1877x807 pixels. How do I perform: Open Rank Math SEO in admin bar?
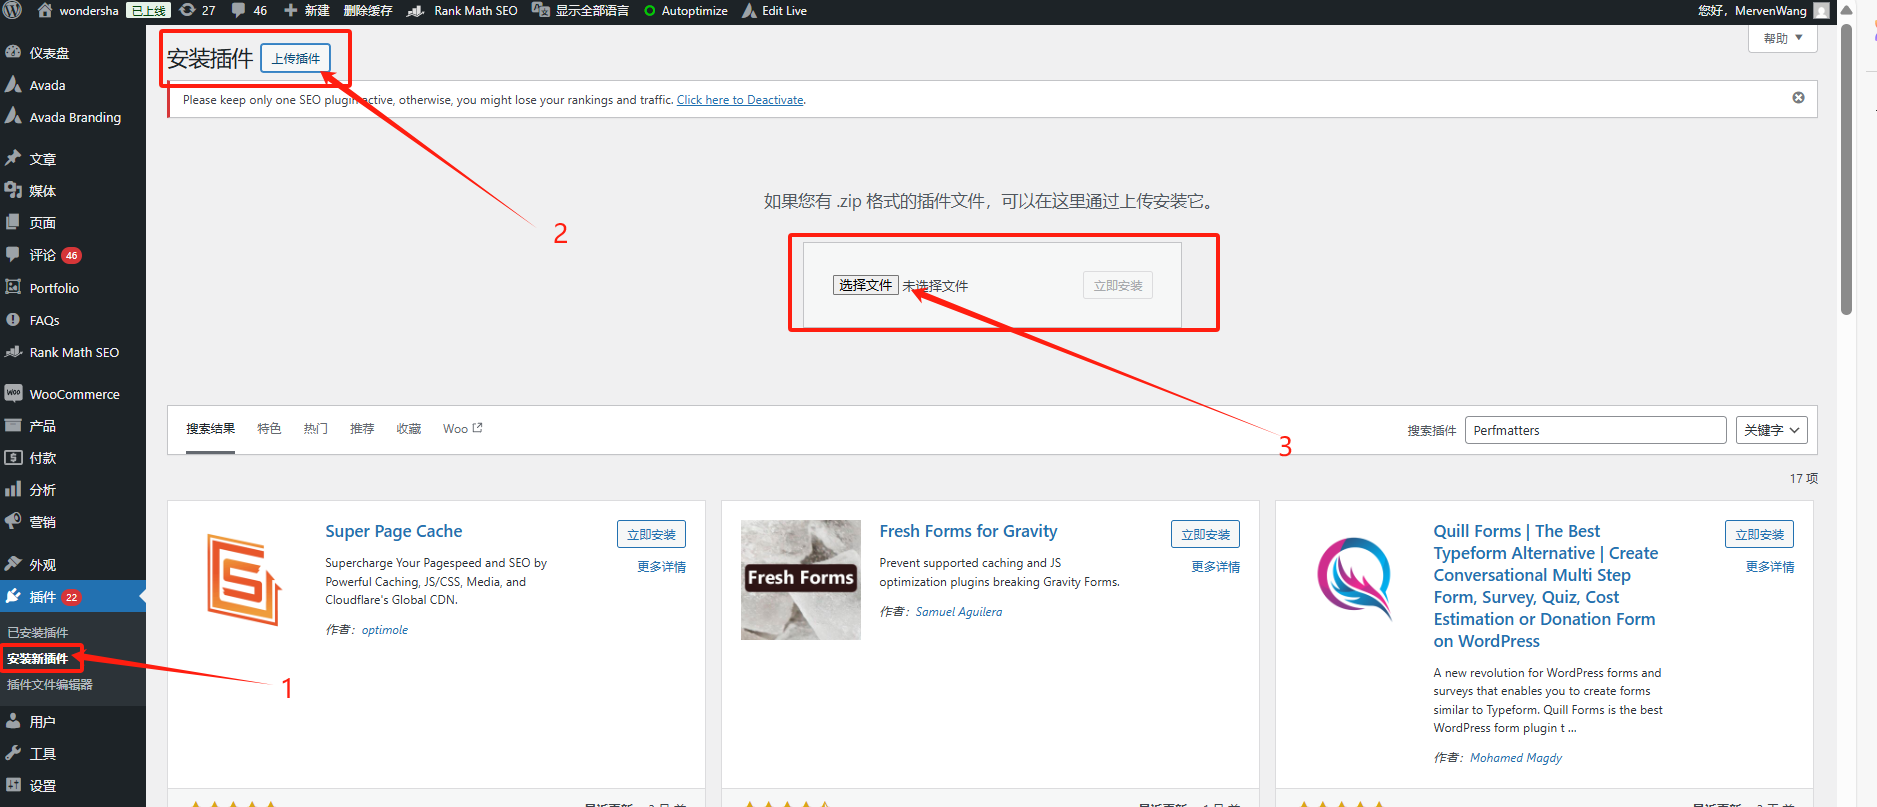(463, 11)
